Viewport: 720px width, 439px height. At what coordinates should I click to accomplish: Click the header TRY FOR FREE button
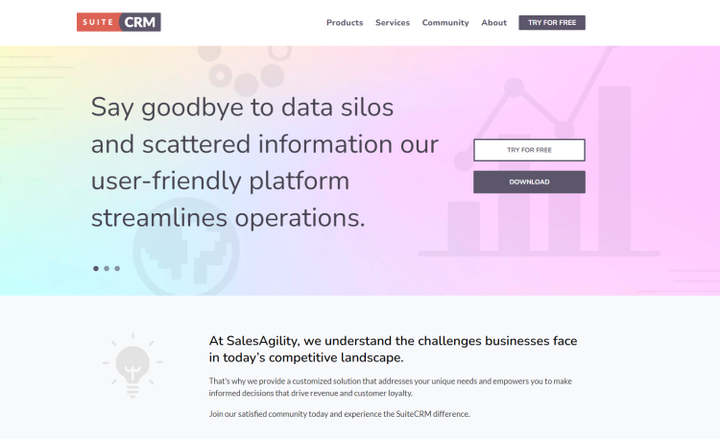[x=552, y=23]
